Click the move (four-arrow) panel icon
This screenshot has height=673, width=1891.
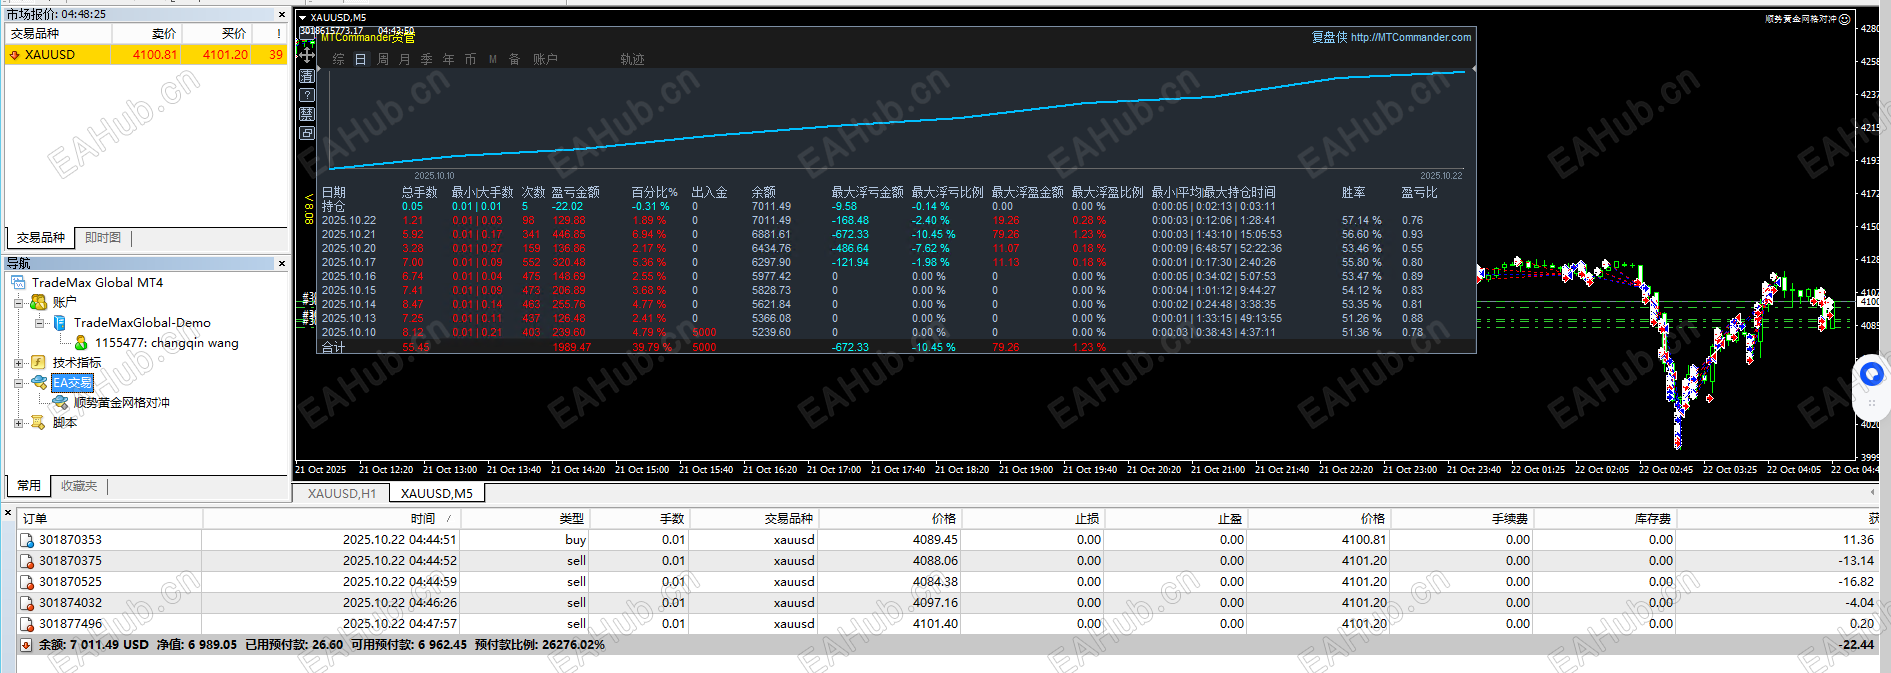point(307,57)
